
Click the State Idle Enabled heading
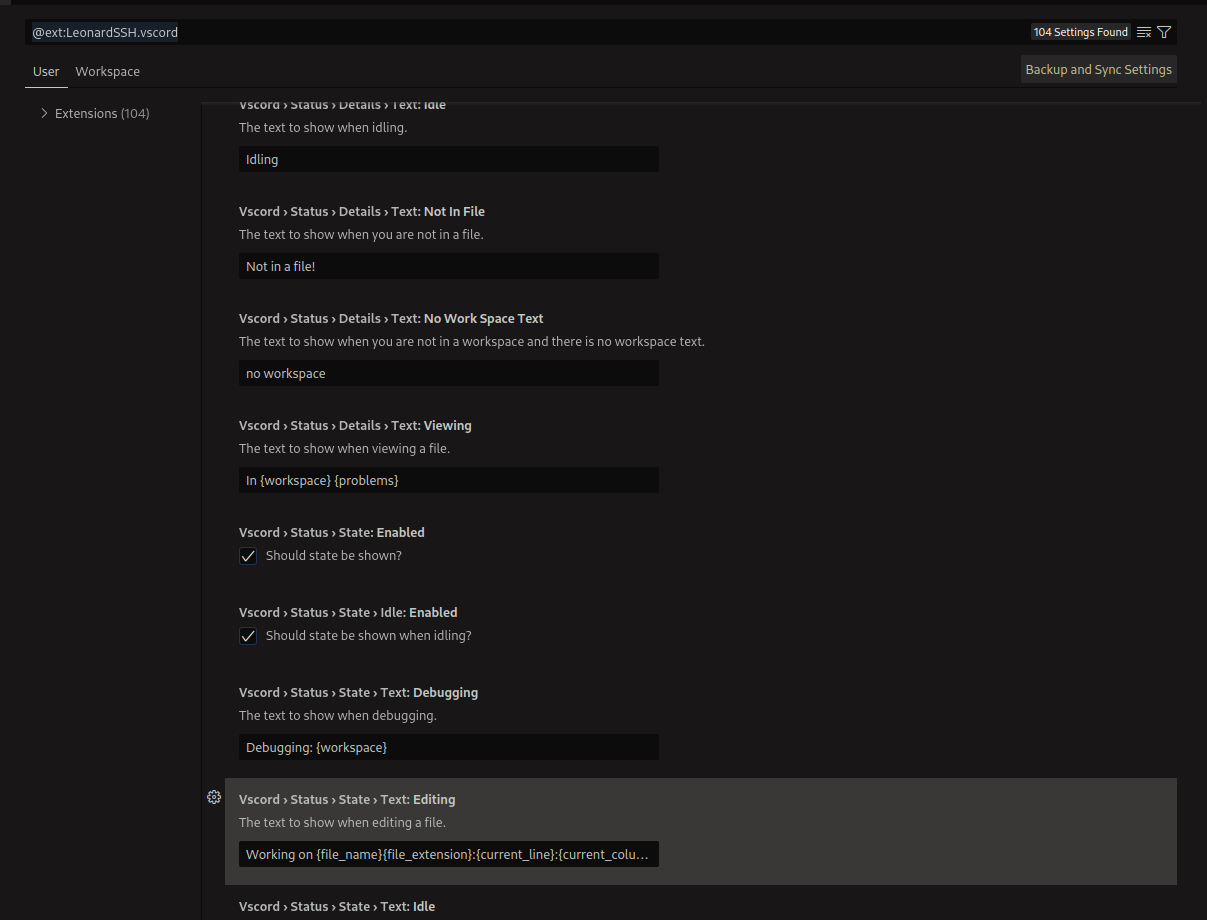[348, 612]
